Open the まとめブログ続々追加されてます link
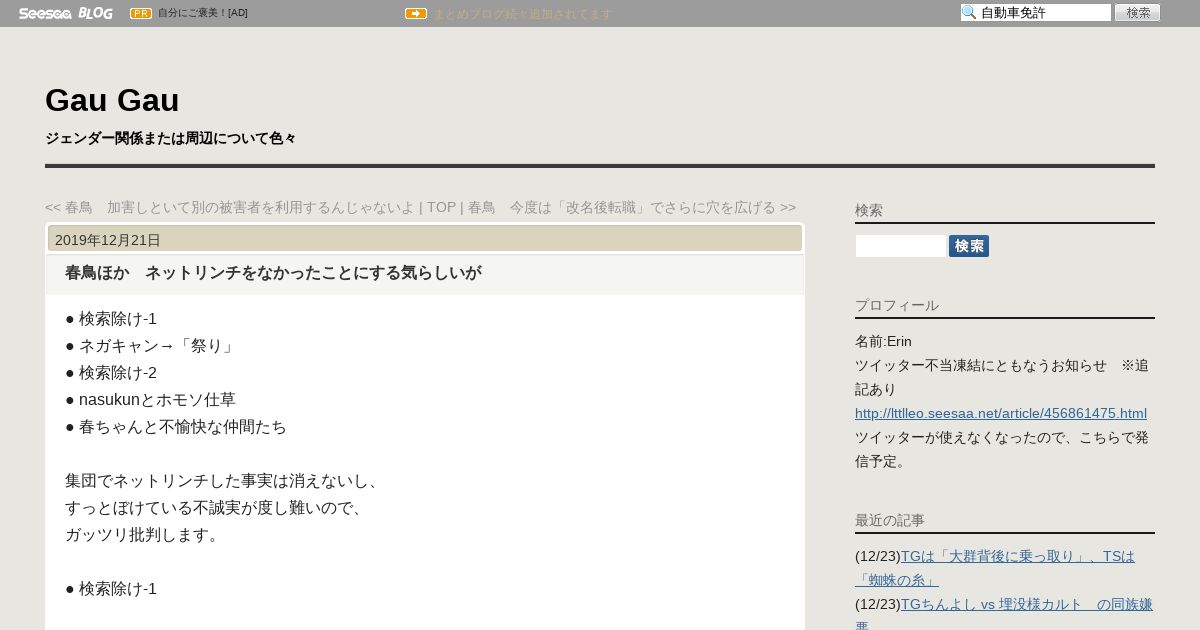Screen dimensions: 1200x630 522,14
